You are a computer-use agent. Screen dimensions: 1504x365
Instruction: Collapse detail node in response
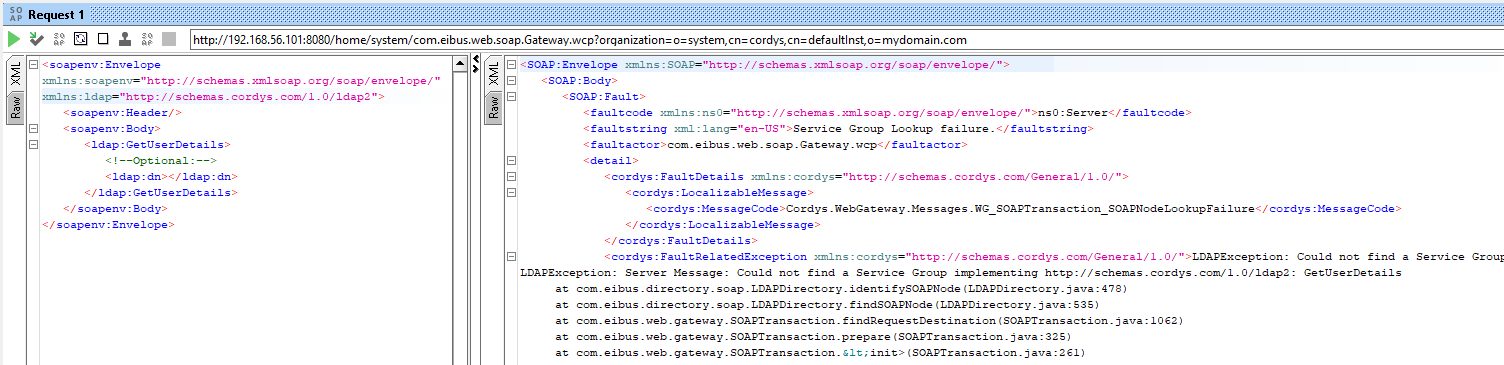(x=512, y=161)
